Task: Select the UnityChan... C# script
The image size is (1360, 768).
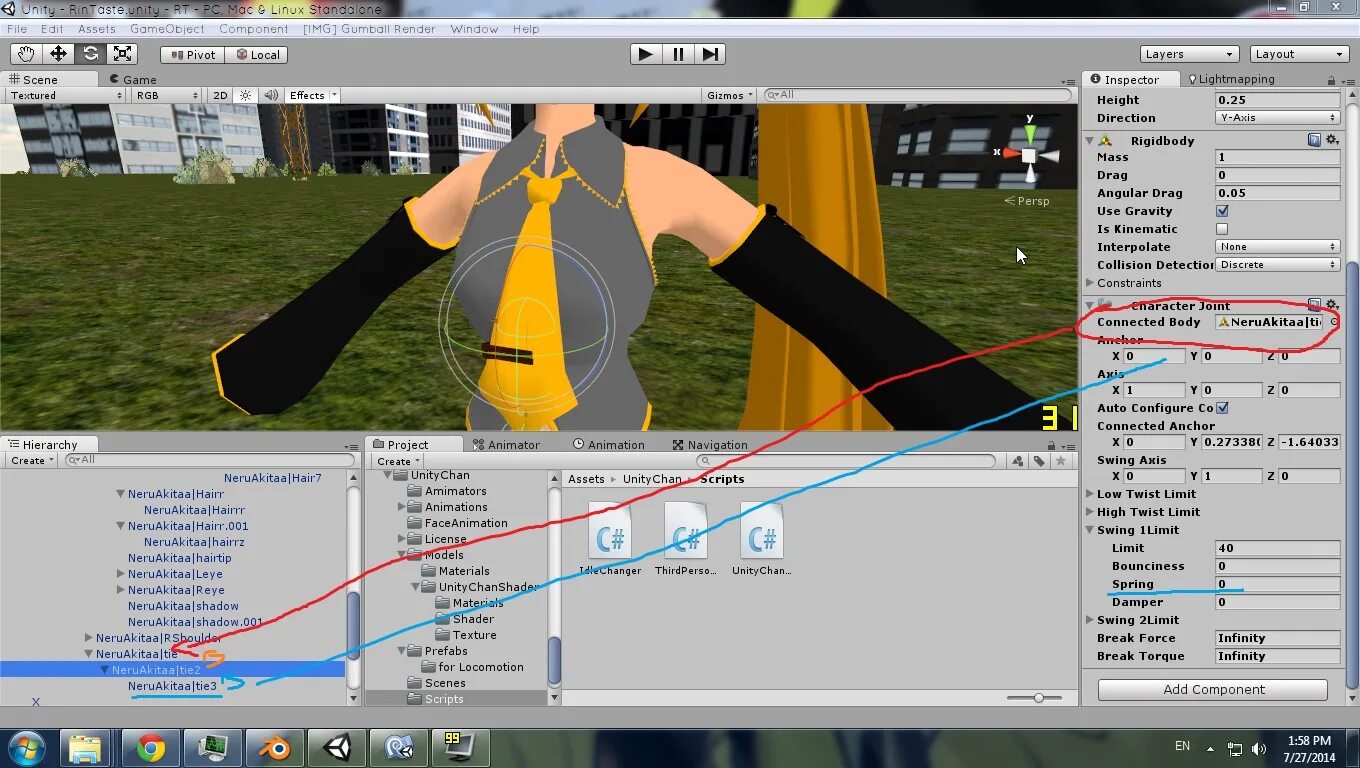Action: 762,540
